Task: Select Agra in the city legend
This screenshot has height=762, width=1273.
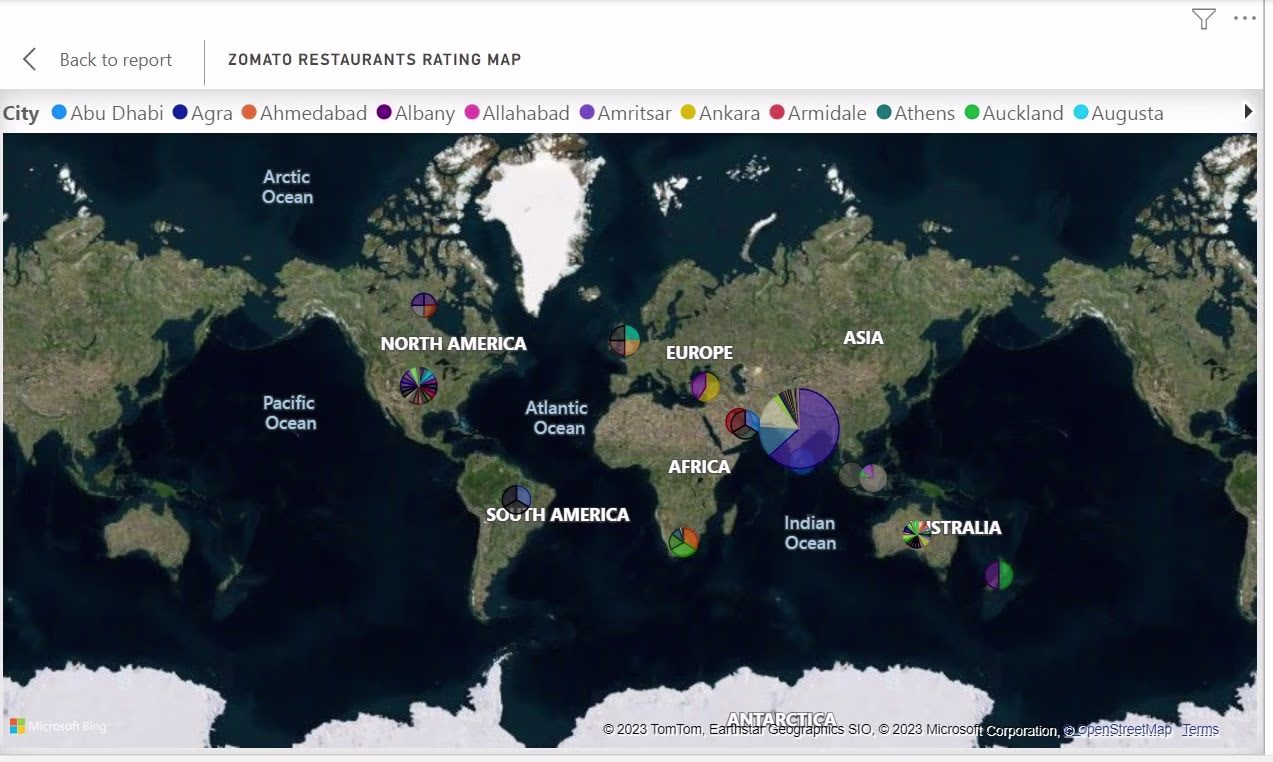Action: tap(203, 113)
